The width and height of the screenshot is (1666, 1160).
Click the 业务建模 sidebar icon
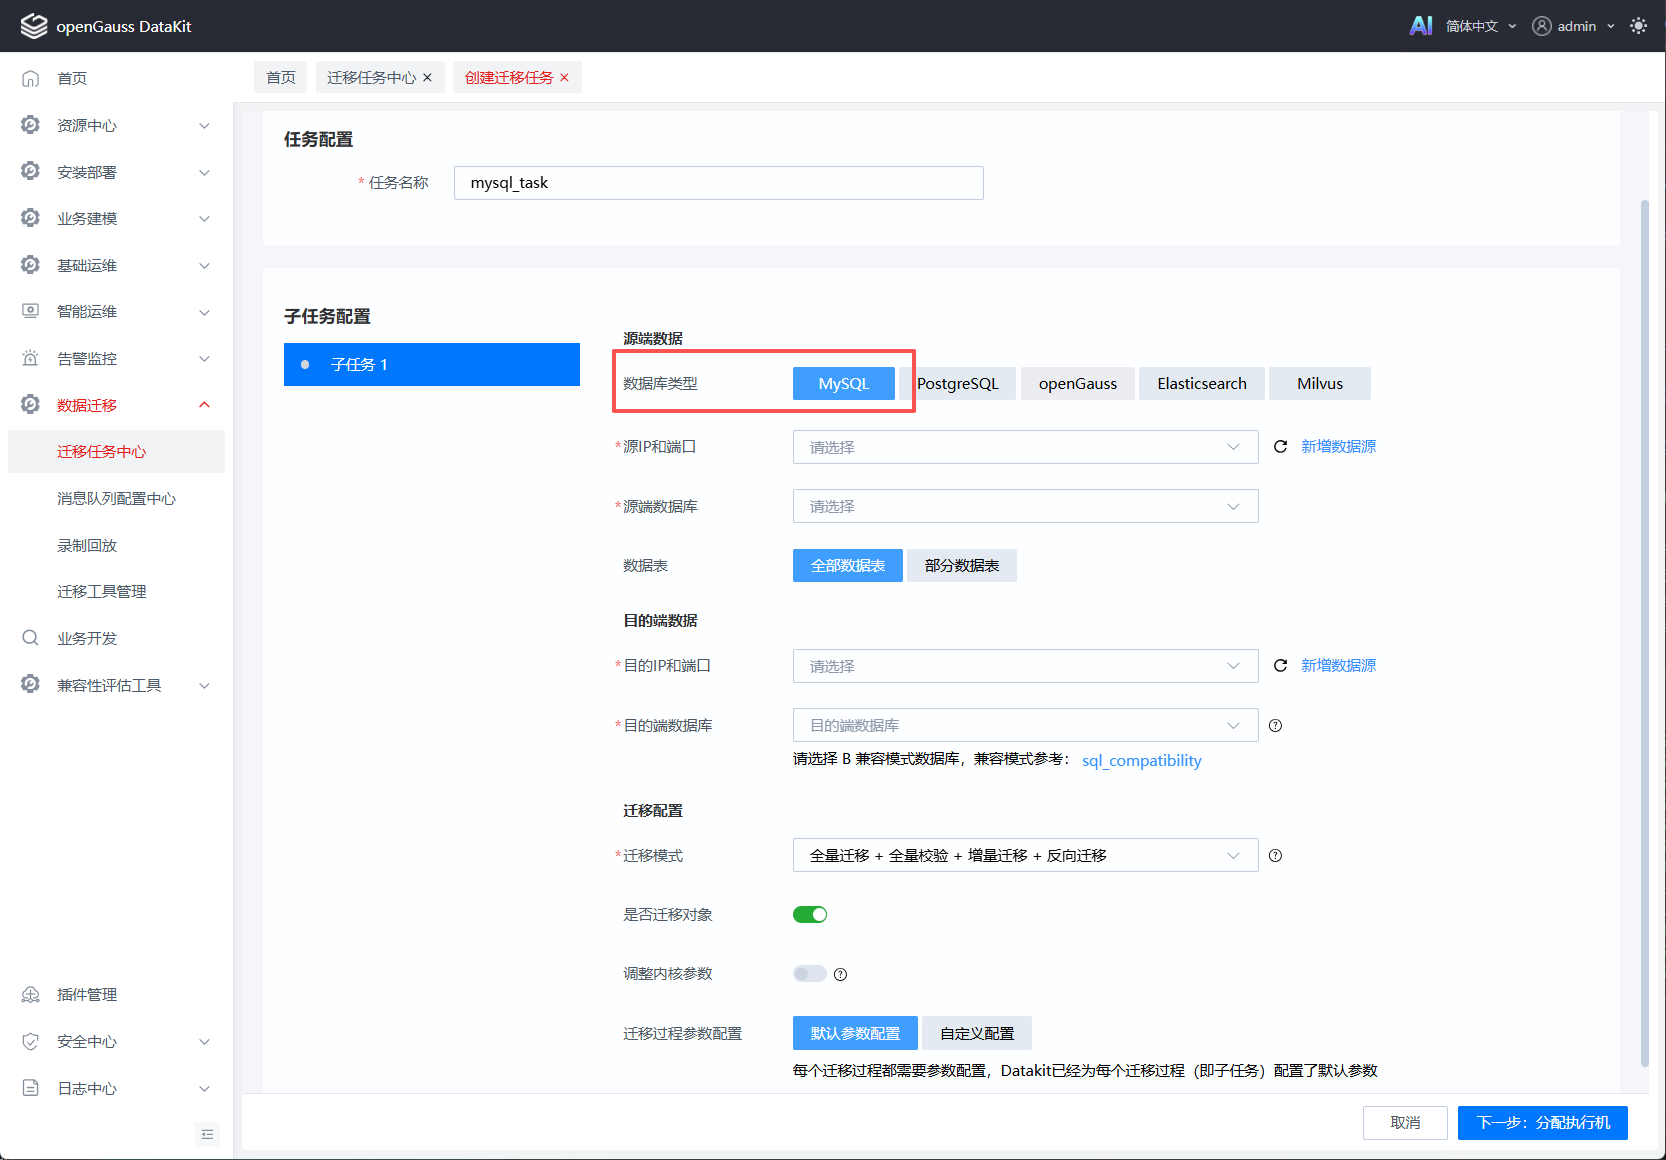coord(31,218)
